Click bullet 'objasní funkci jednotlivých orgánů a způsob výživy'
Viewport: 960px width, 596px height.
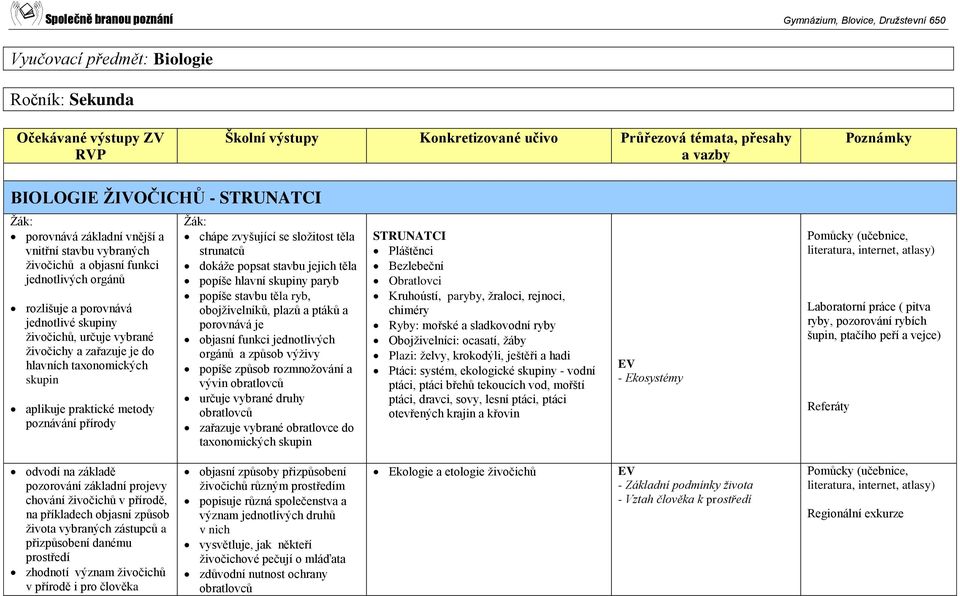267,347
